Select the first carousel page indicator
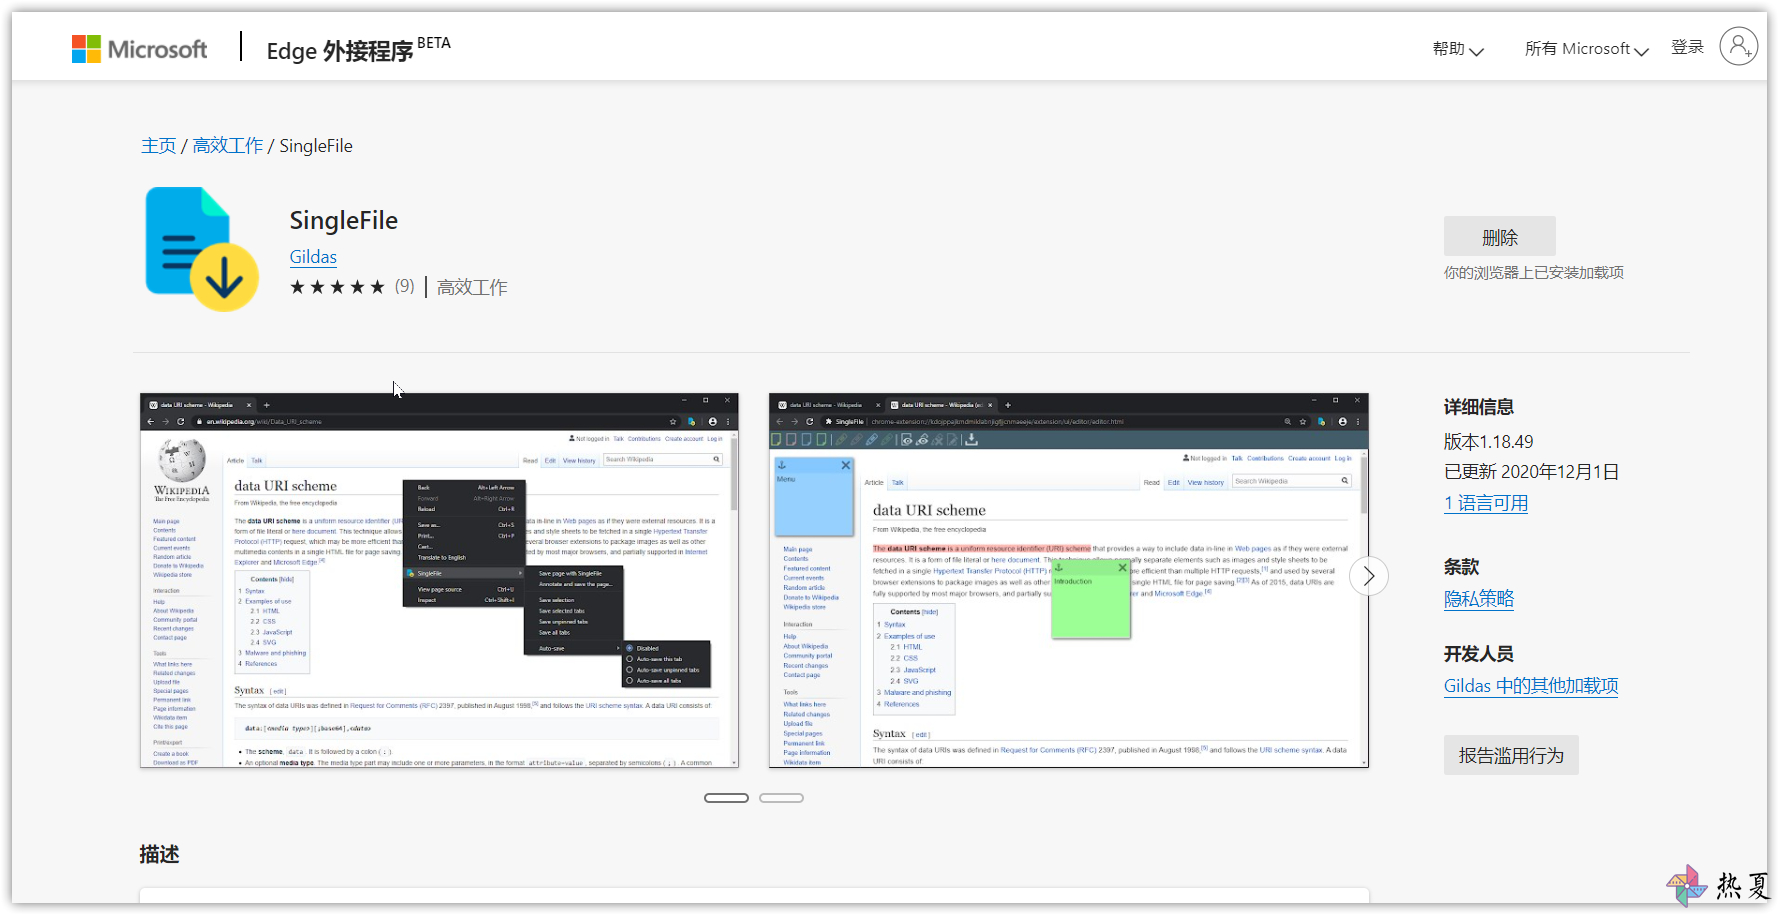Viewport: 1779px width, 915px height. coord(726,798)
